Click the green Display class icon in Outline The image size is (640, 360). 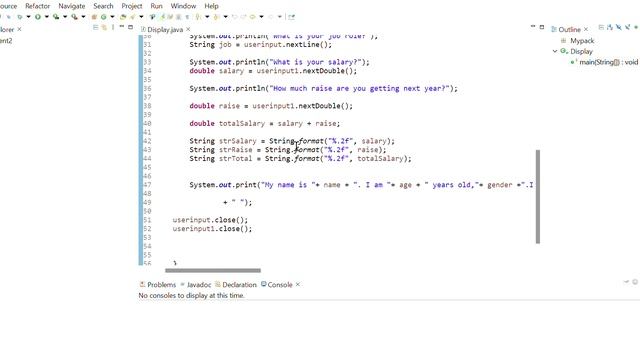point(564,51)
